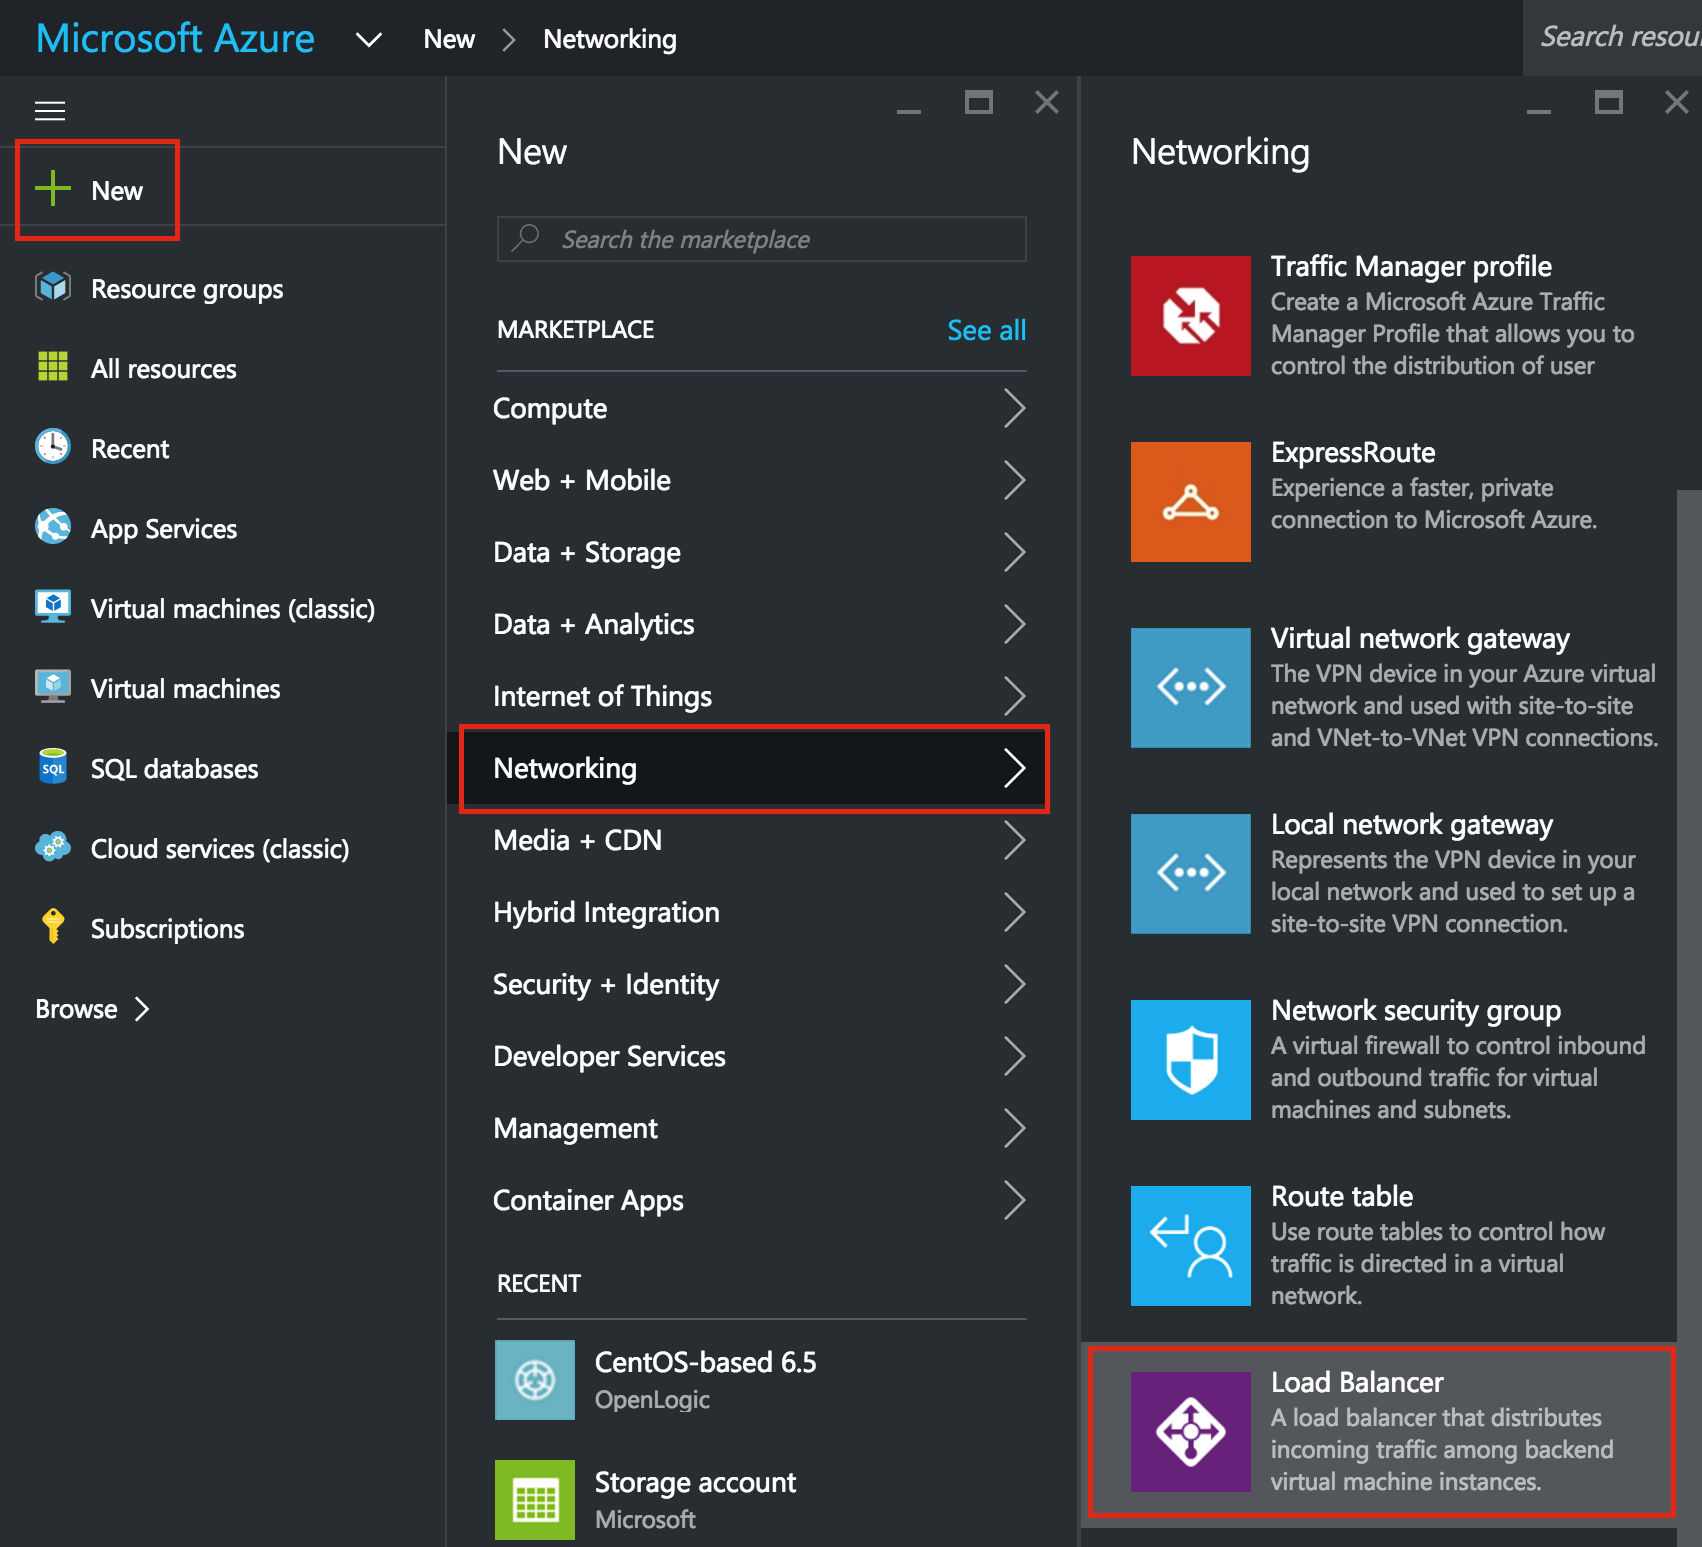Click the SQL databases icon
This screenshot has width=1702, height=1547.
pyautogui.click(x=53, y=767)
